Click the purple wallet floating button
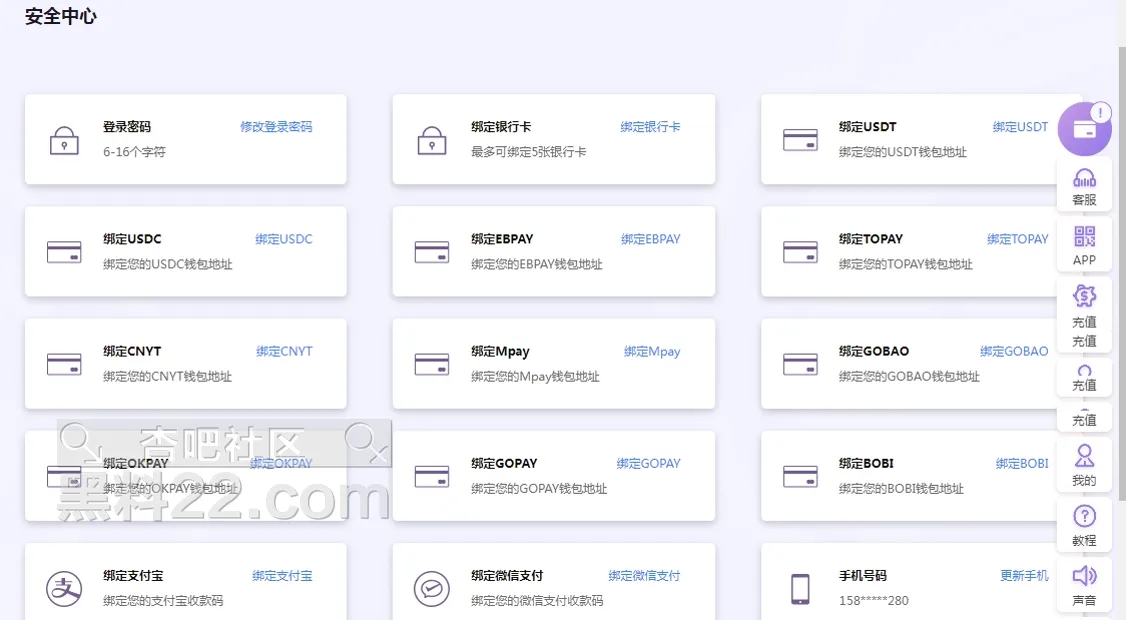Viewport: 1126px width, 620px height. [x=1084, y=130]
